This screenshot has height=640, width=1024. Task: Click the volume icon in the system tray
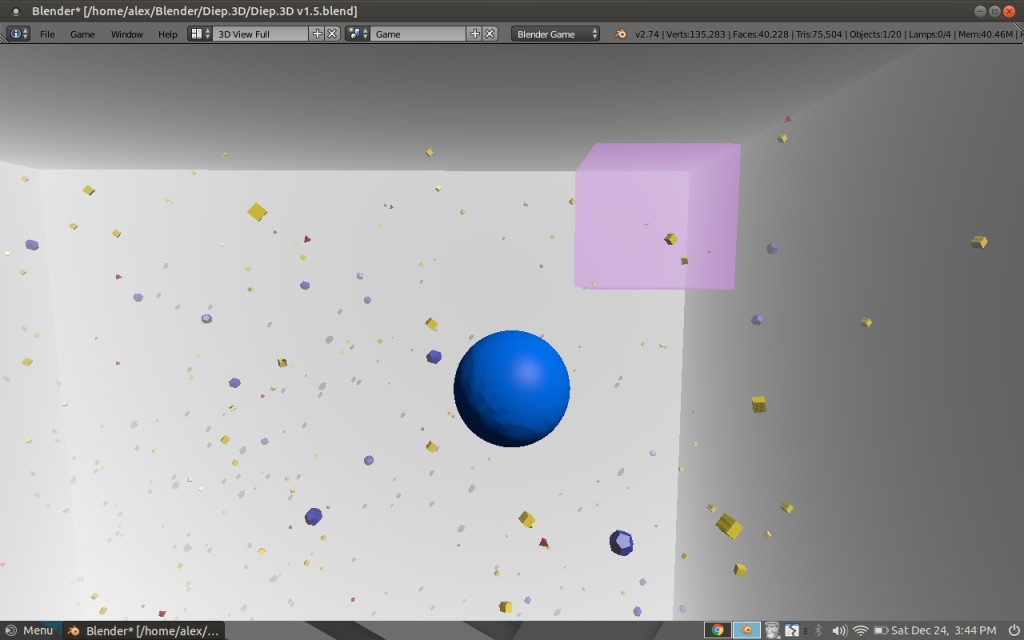(x=839, y=630)
